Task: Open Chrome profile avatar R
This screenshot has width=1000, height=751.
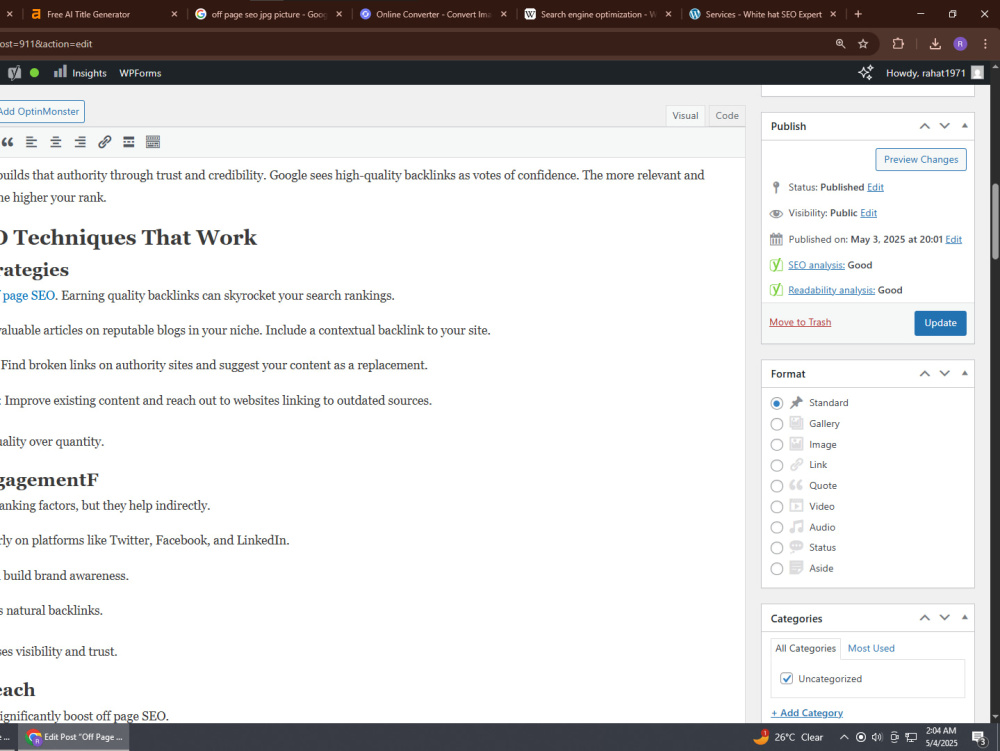Action: (960, 43)
